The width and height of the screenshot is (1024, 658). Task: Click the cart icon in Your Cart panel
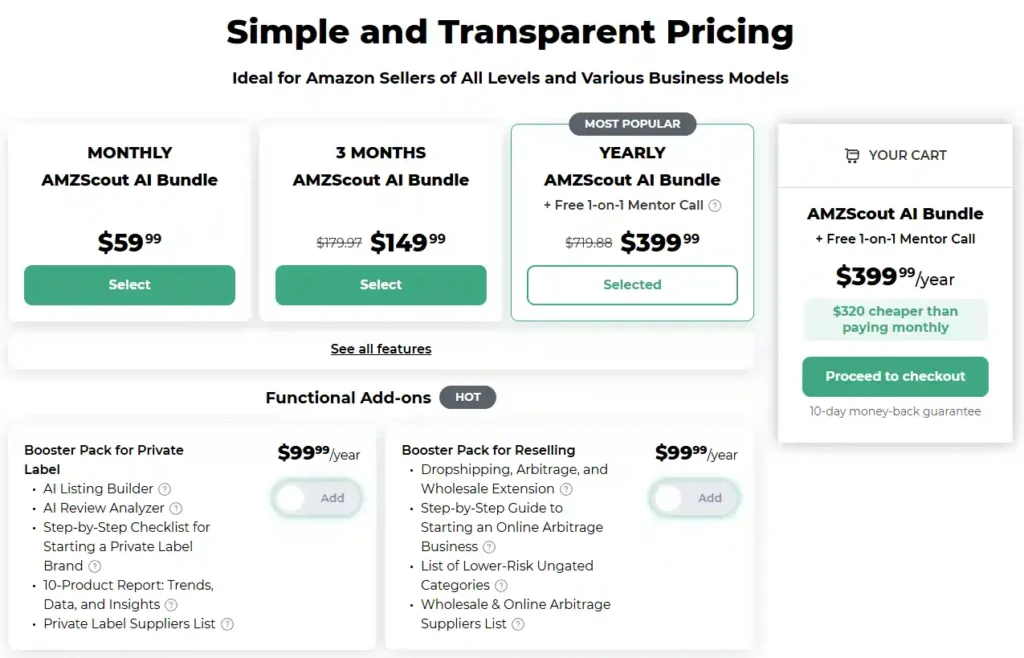point(853,155)
